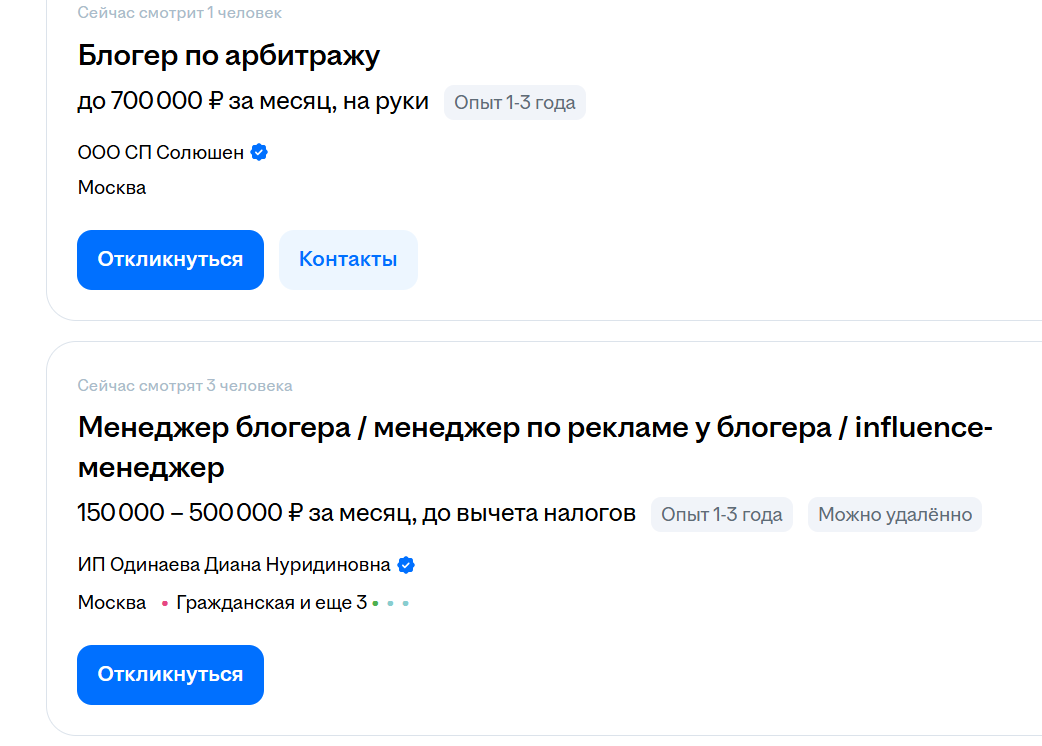Click verified badge beside ИП Одинаева Диана Нуридиновна
The width and height of the screenshot is (1042, 746).
point(406,565)
